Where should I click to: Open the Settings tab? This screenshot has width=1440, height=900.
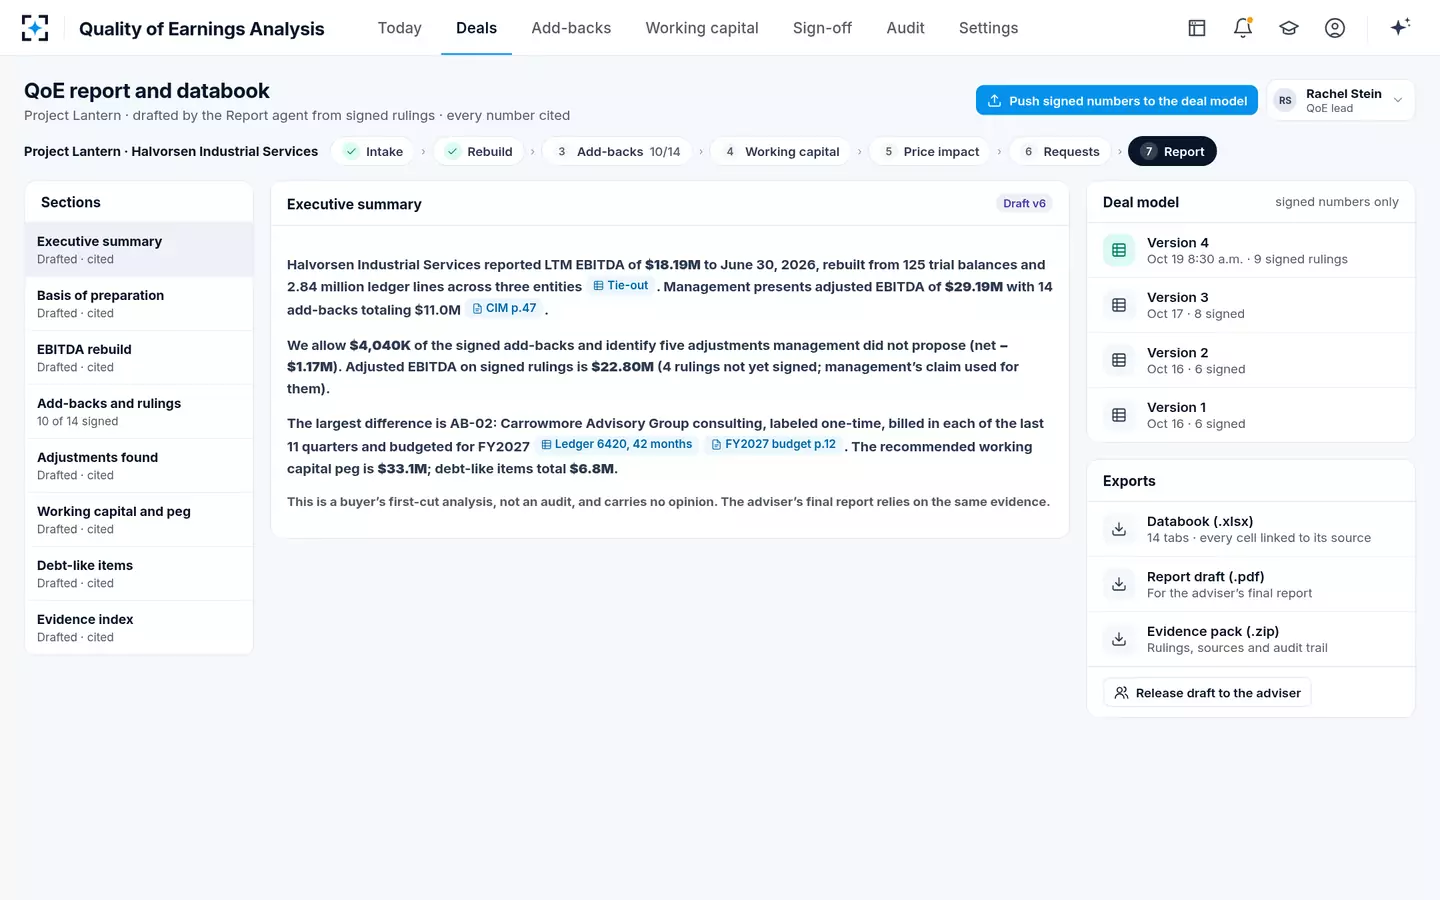pyautogui.click(x=988, y=28)
